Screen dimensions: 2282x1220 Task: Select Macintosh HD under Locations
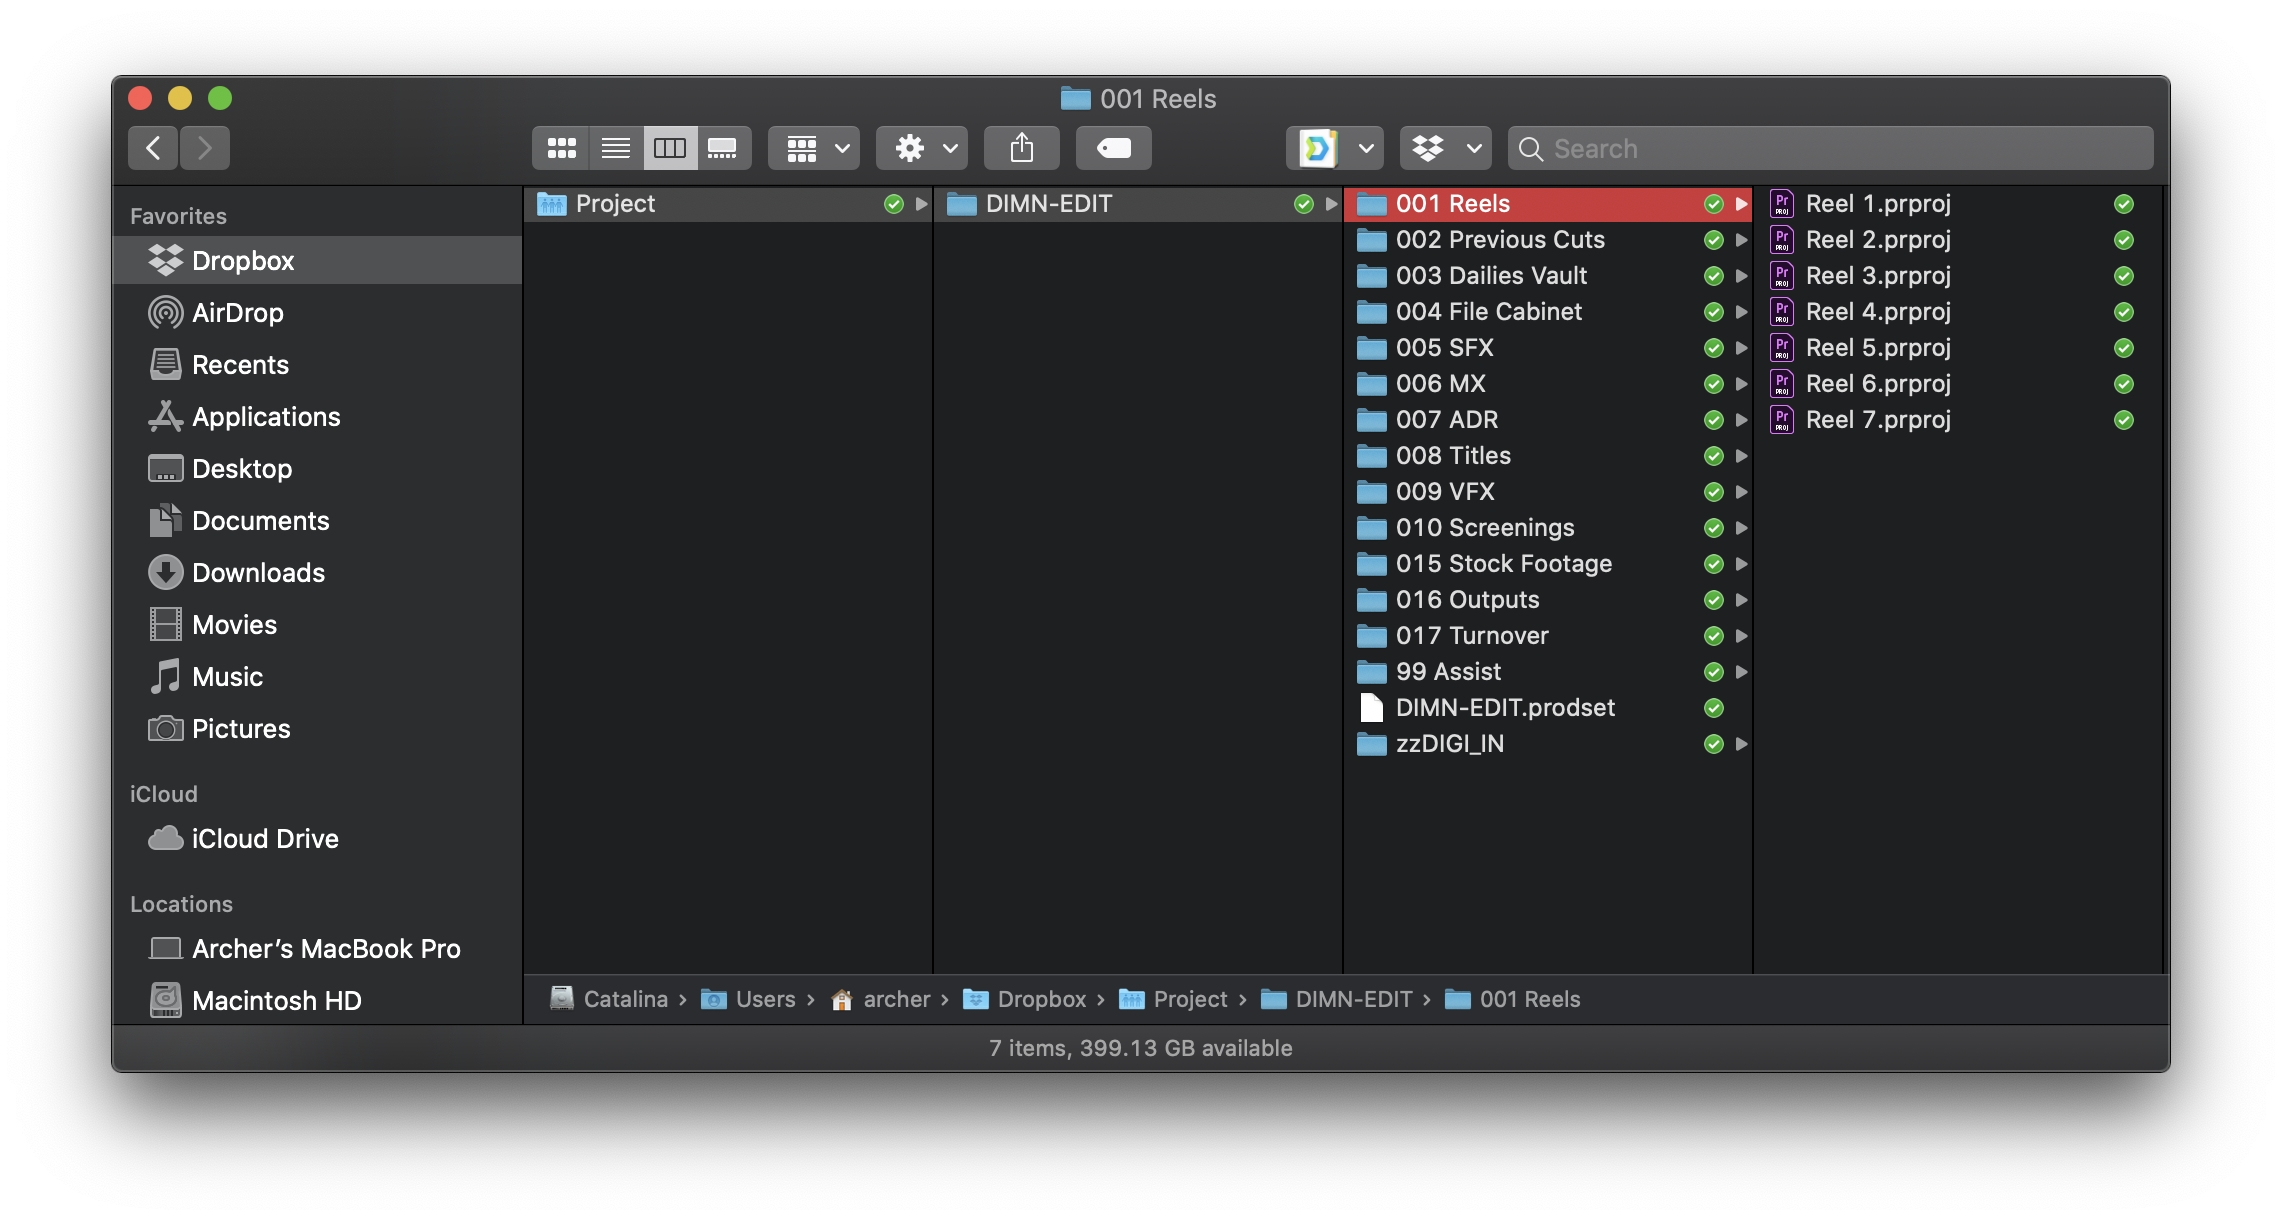[x=276, y=1000]
